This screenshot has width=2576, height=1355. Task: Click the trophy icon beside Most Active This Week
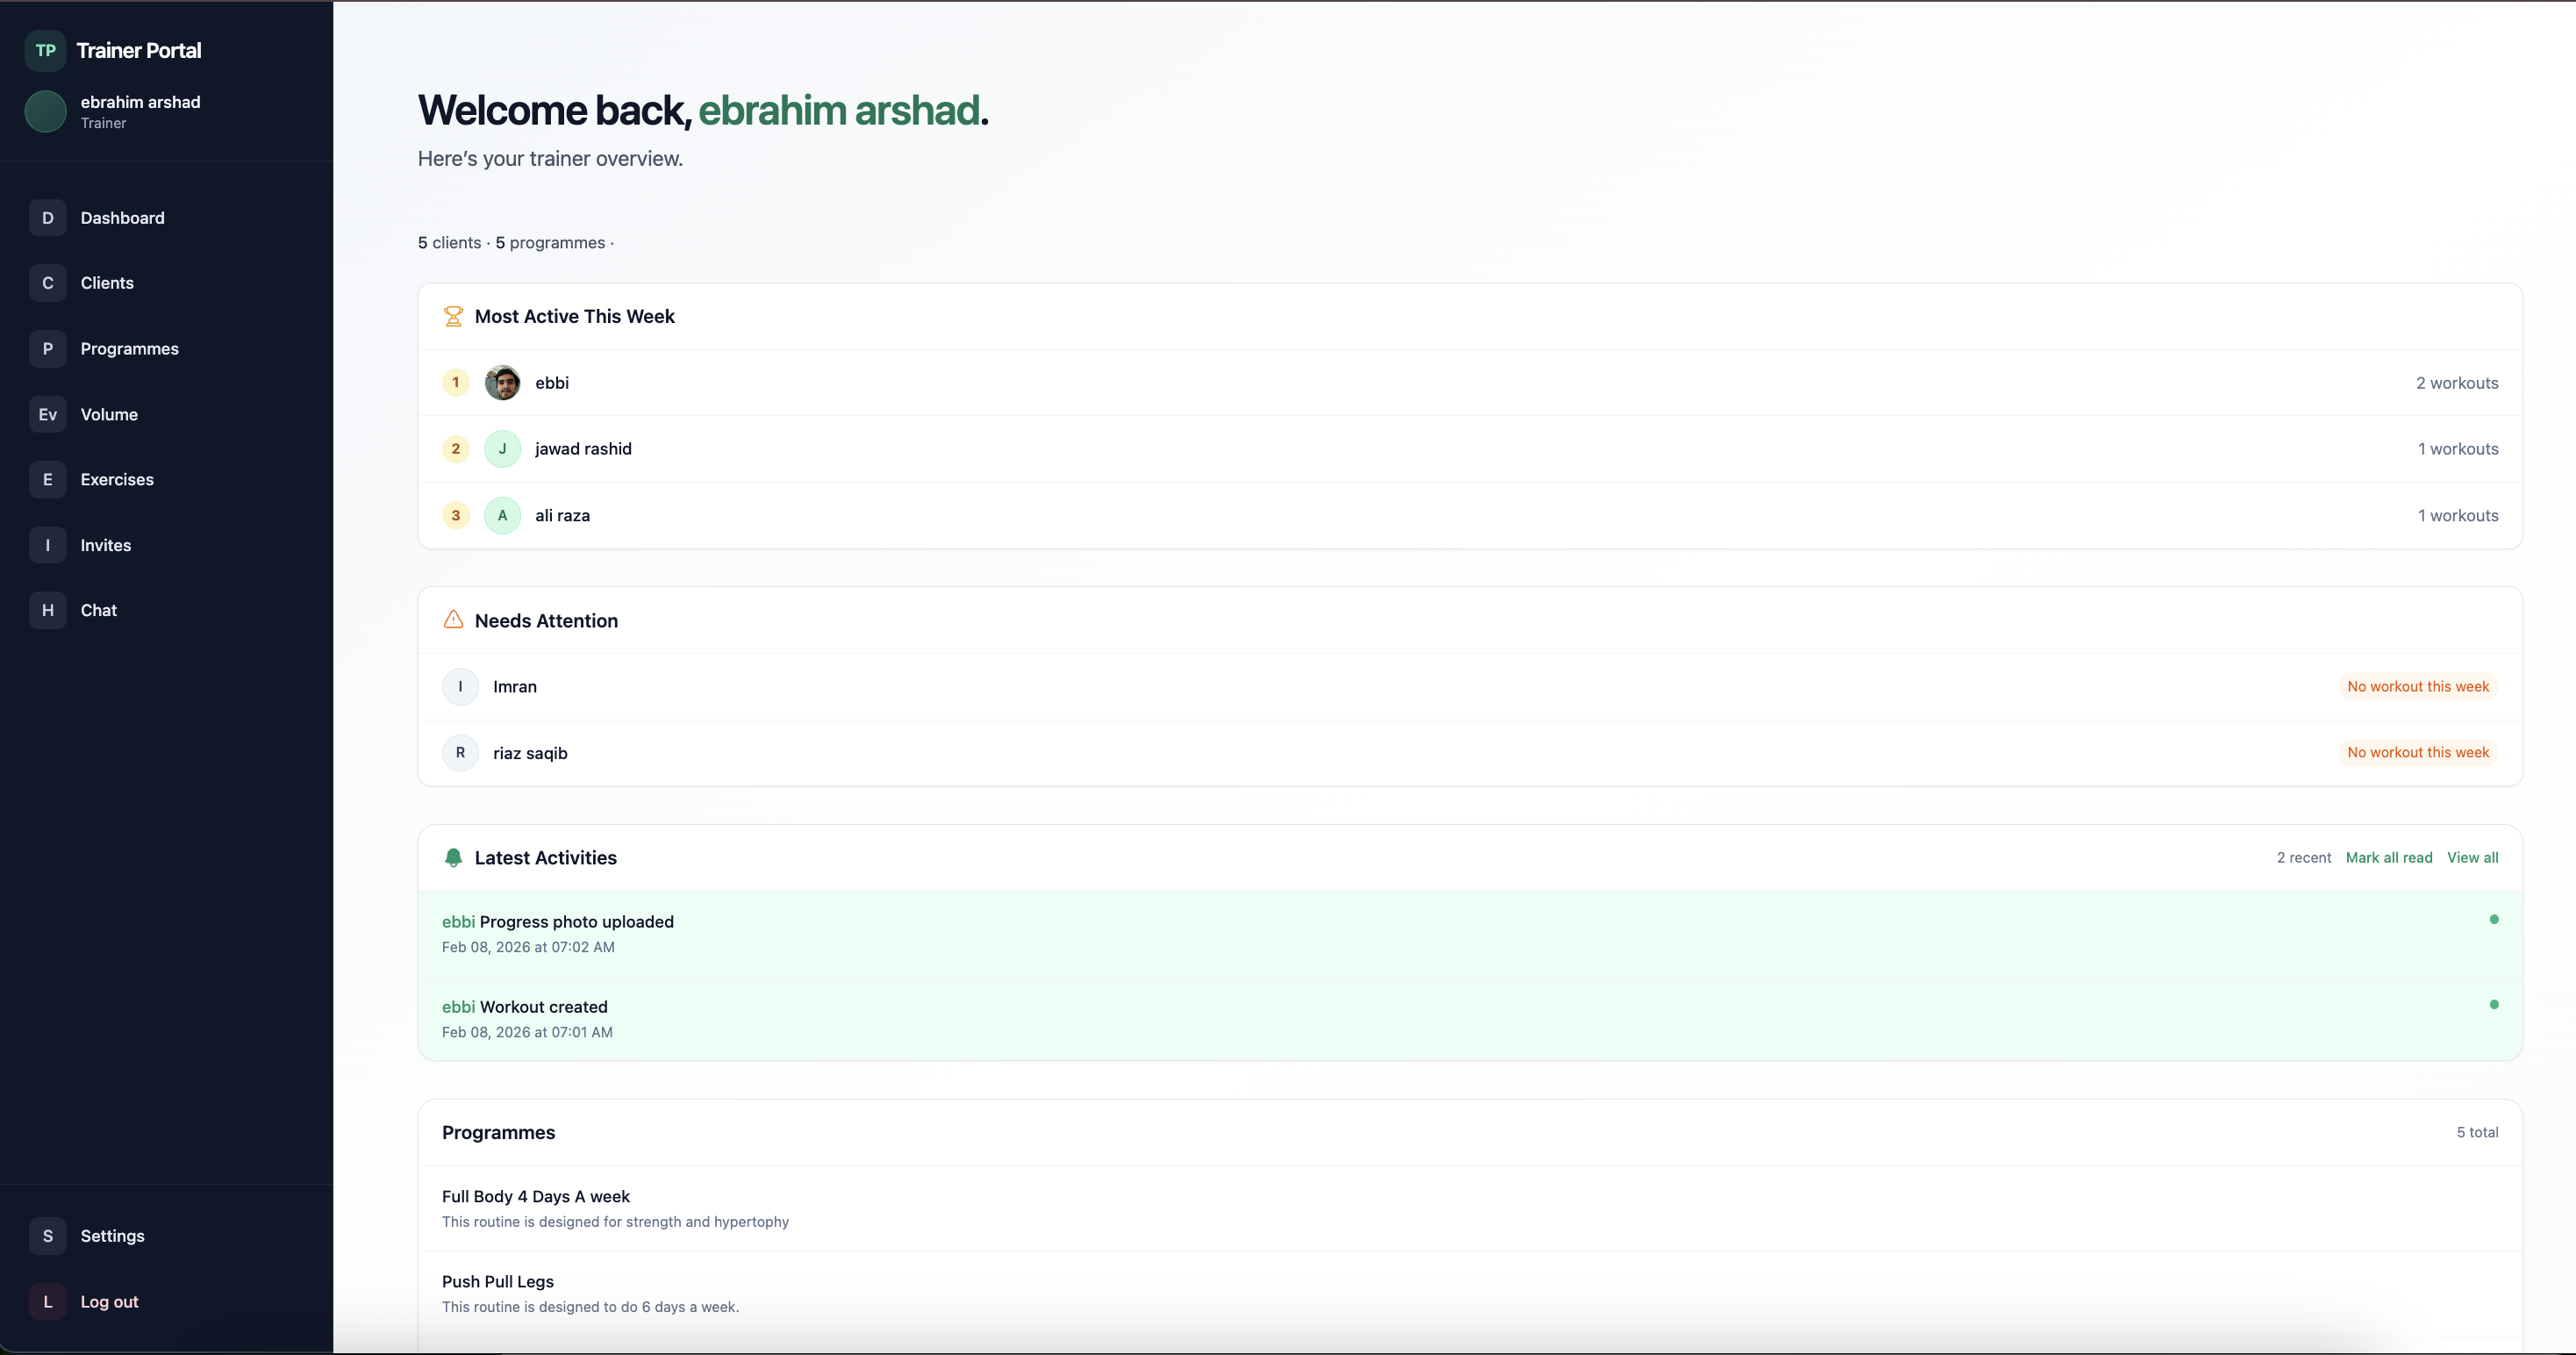(454, 316)
